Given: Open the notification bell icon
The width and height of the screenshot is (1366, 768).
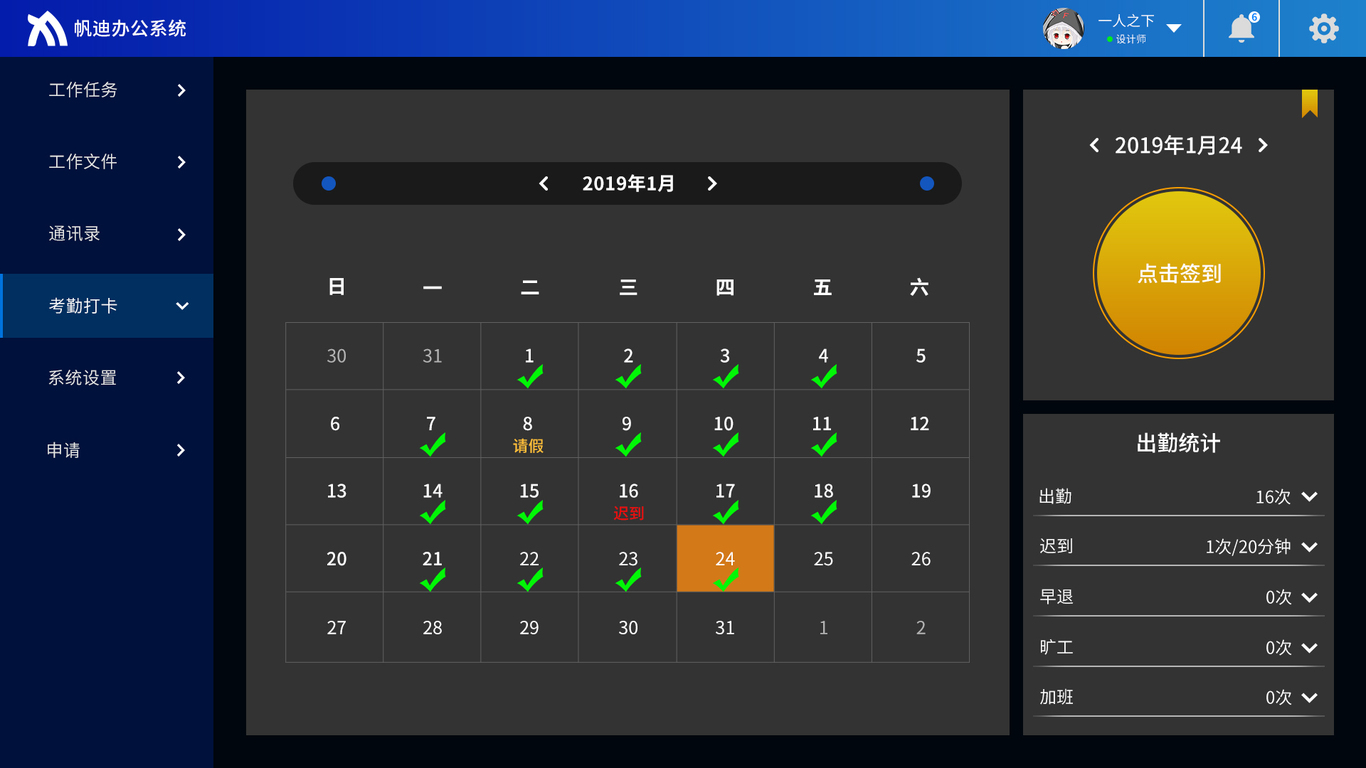Looking at the screenshot, I should 1242,28.
